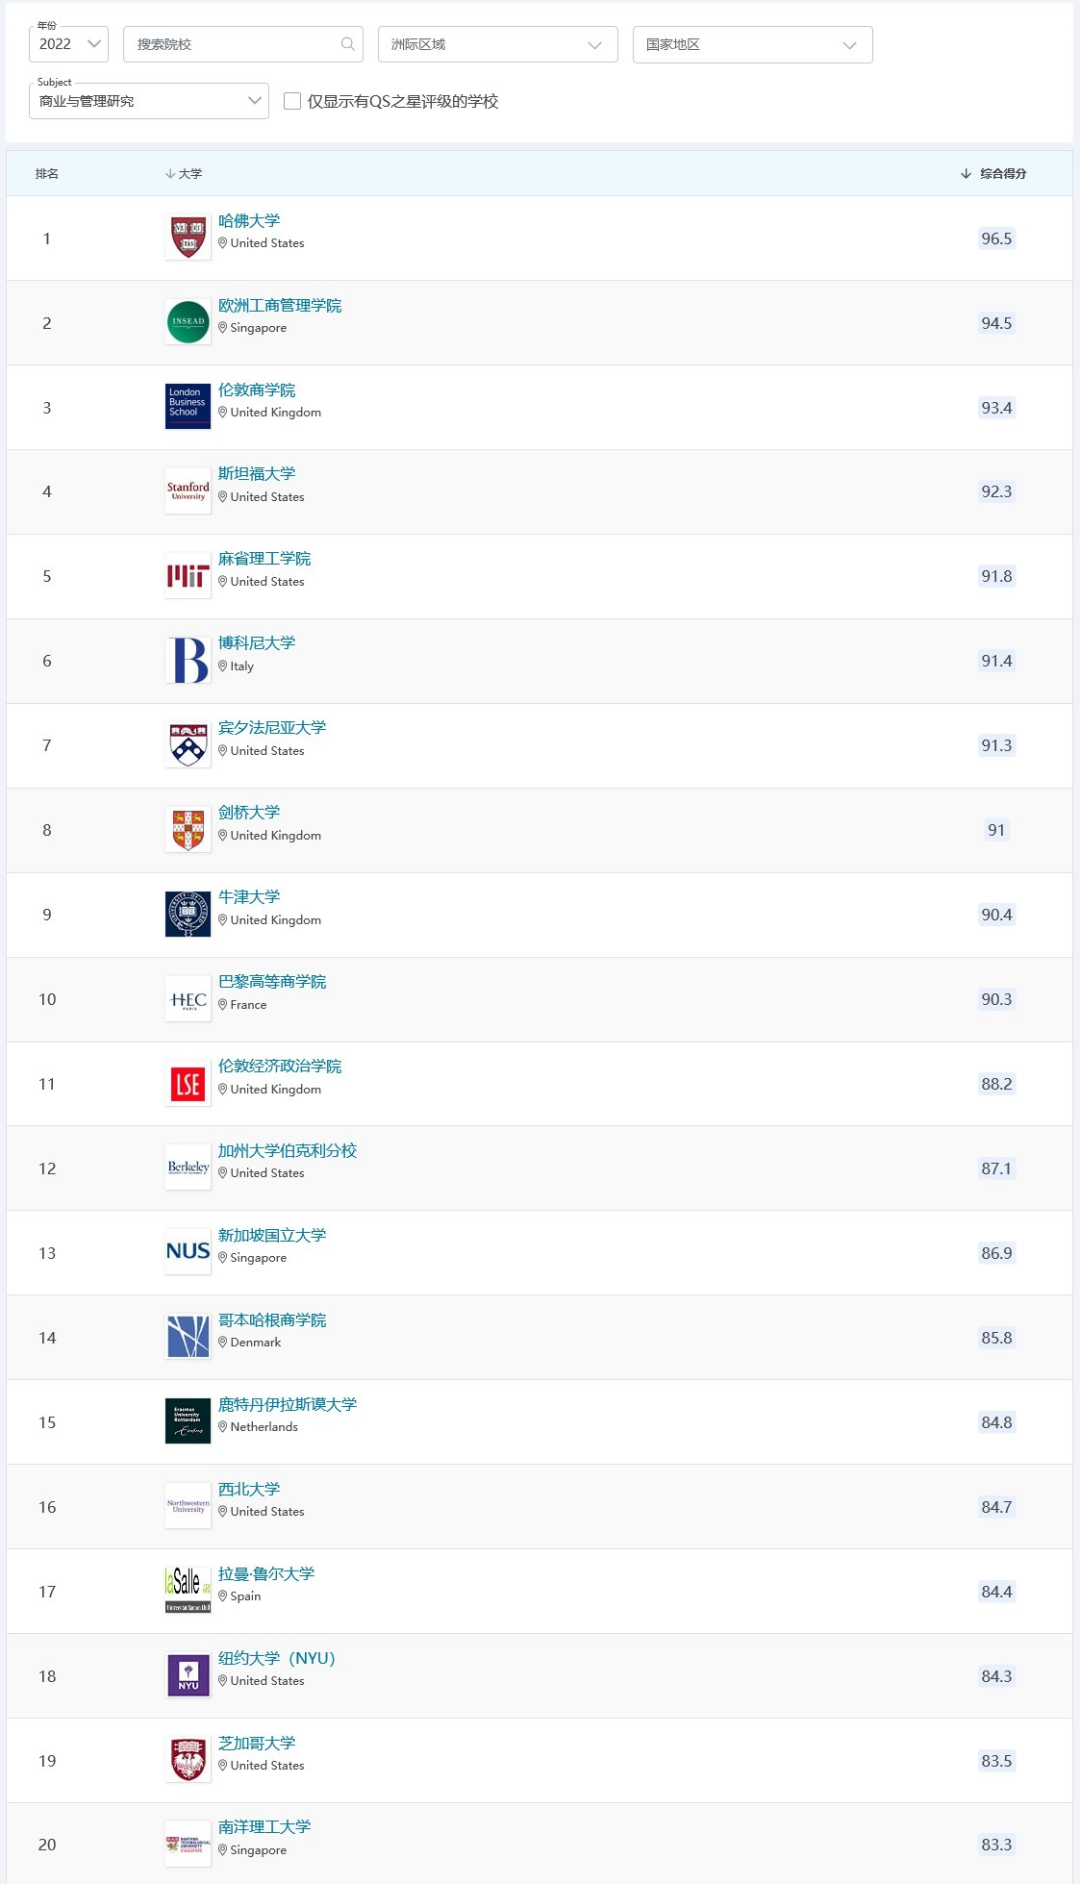The height and width of the screenshot is (1884, 1080).
Task: Click the NUS logo icon
Action: point(188,1252)
